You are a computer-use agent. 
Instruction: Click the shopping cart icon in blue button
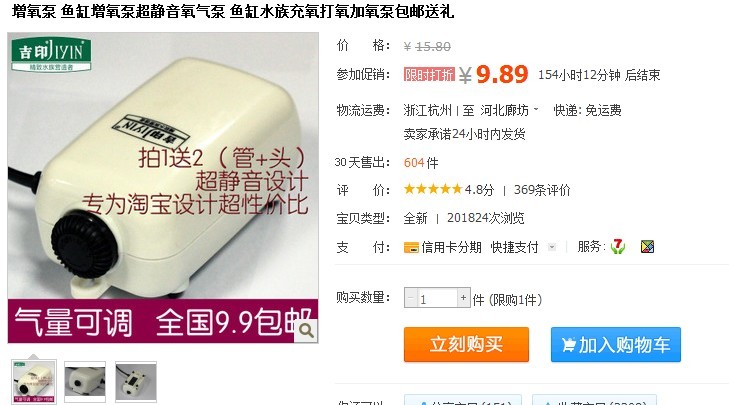[569, 345]
